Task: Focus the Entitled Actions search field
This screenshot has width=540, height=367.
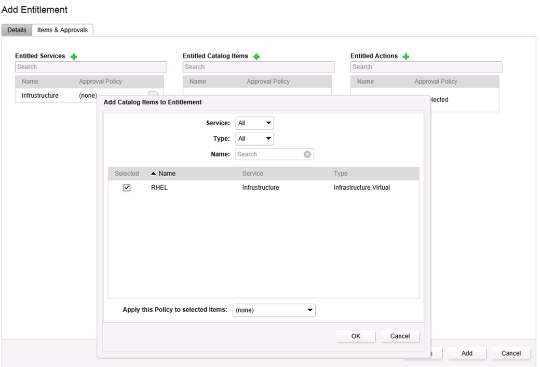Action: tap(426, 67)
